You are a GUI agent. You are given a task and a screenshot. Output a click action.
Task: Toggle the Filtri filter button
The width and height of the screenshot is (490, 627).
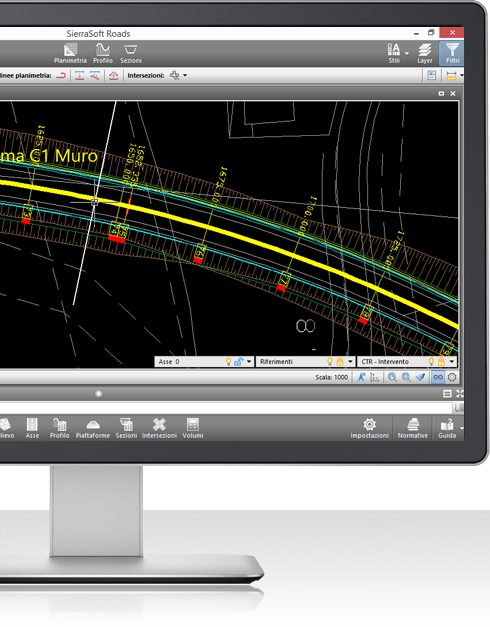[x=452, y=54]
